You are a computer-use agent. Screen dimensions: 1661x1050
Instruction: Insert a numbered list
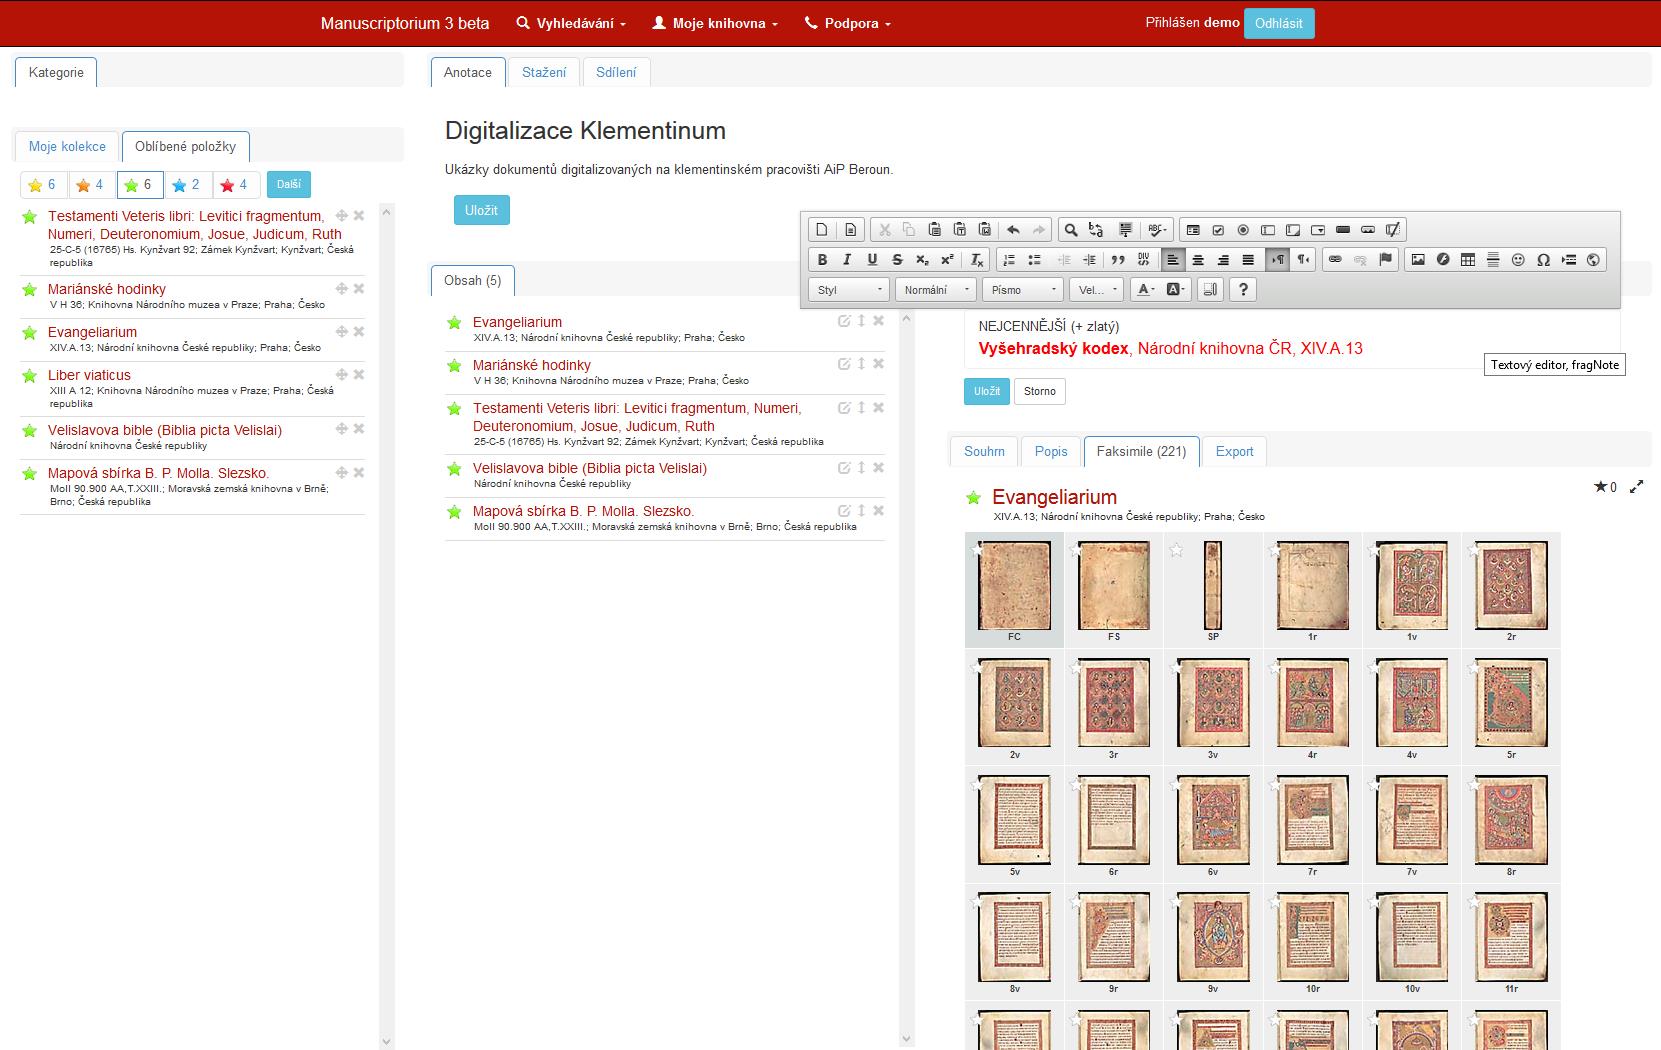tap(1009, 259)
